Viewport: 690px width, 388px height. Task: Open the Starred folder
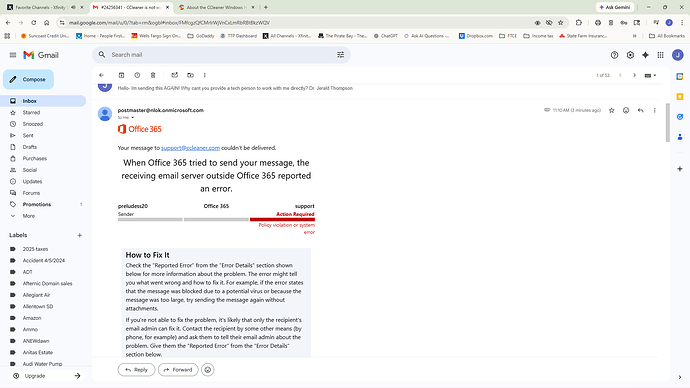(31, 113)
